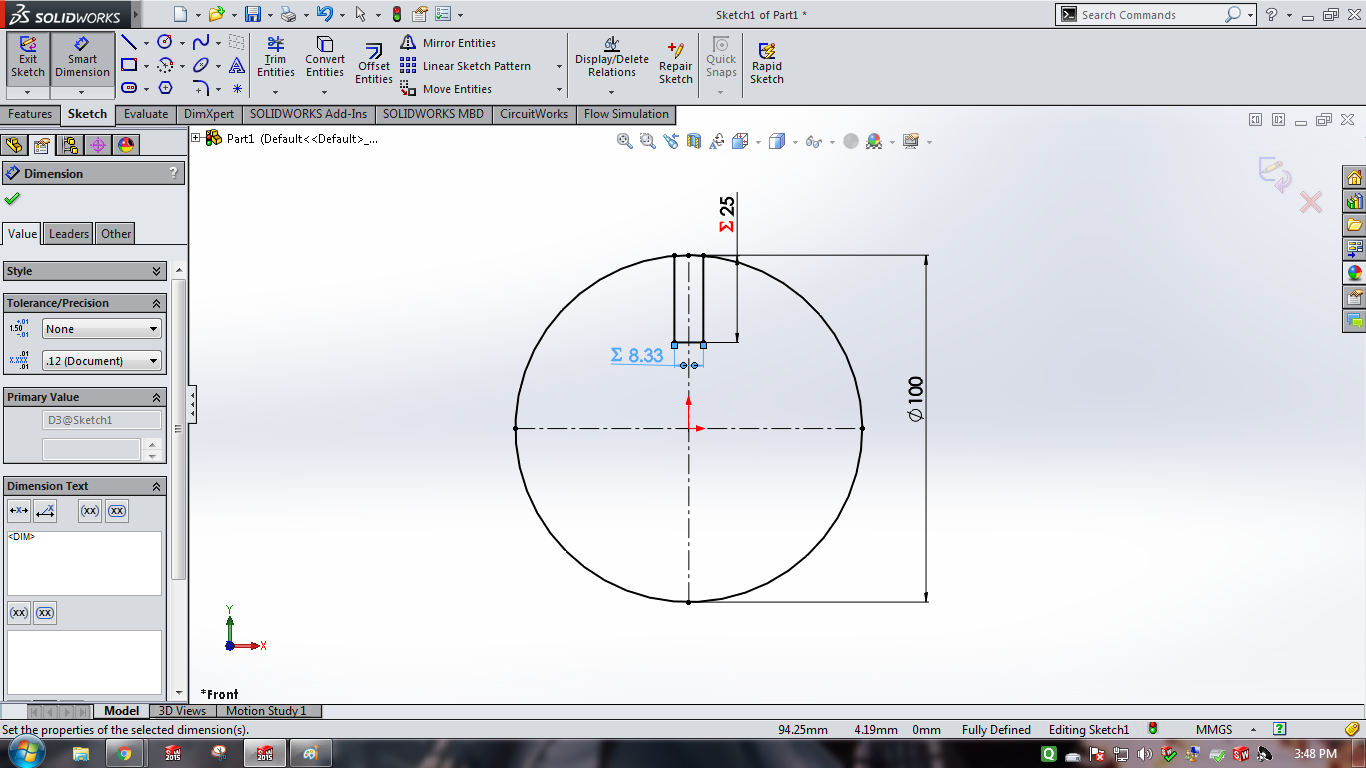Select the Ellipse sketch tool
The width and height of the screenshot is (1366, 768).
[x=201, y=65]
